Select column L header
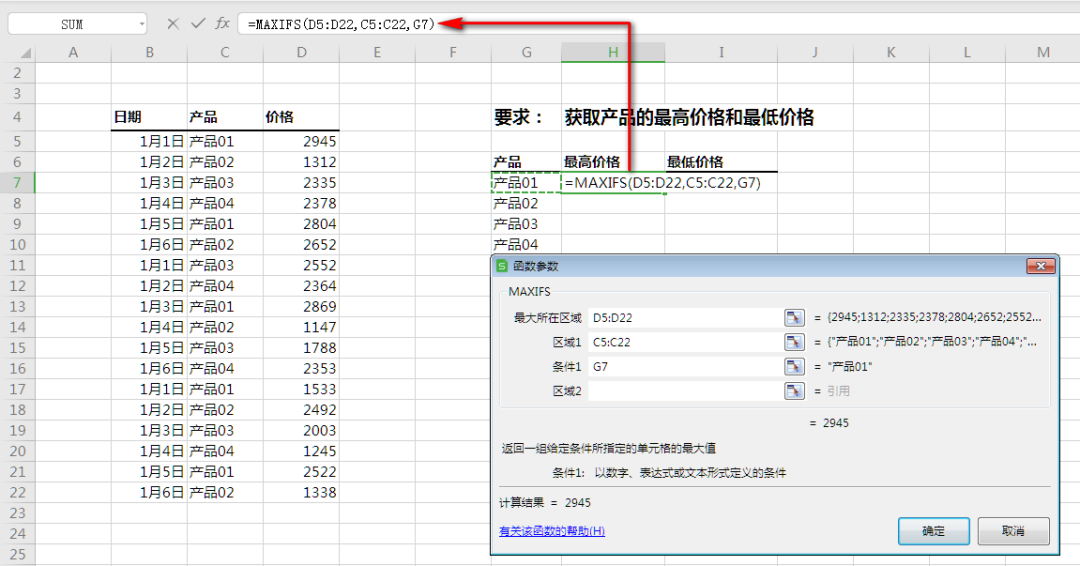The image size is (1080, 566). coord(967,52)
